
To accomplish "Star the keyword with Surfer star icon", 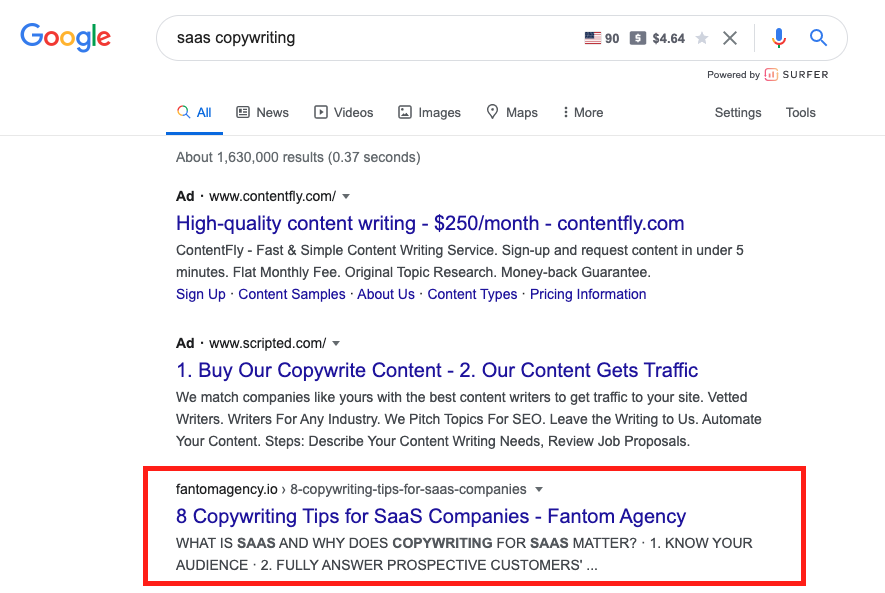I will (702, 38).
